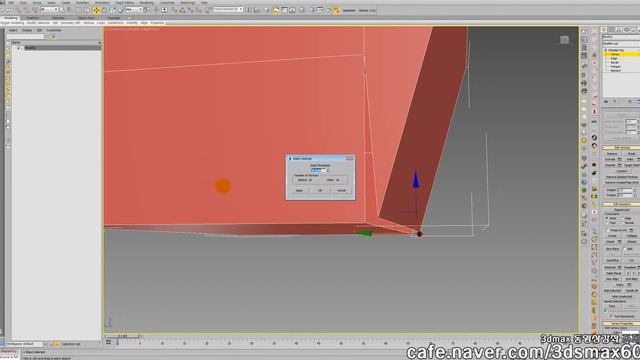Select Element sub-object level in stack
This screenshot has height=360, width=640.
tap(616, 70)
